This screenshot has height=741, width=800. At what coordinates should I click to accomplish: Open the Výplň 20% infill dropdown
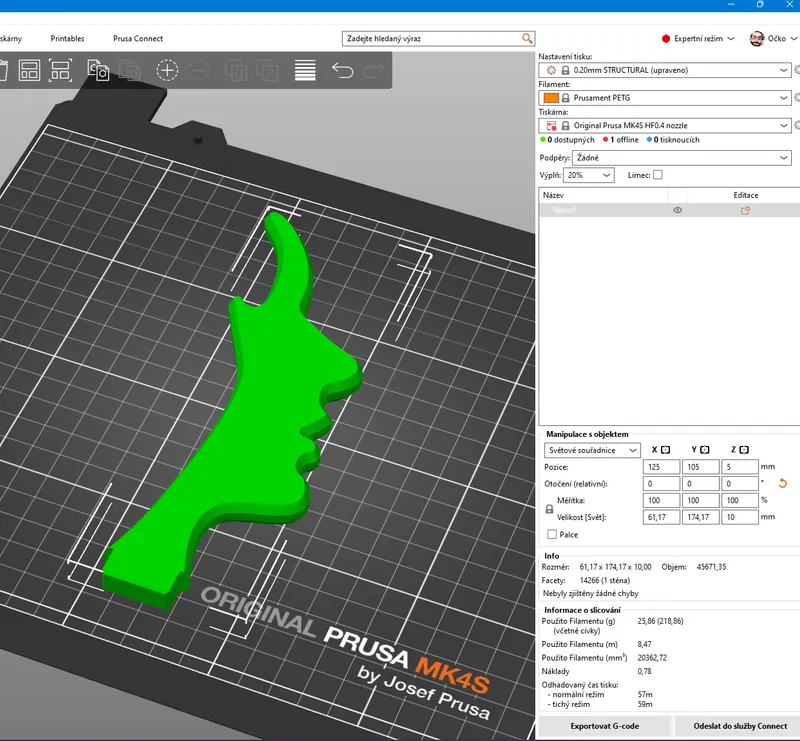589,175
